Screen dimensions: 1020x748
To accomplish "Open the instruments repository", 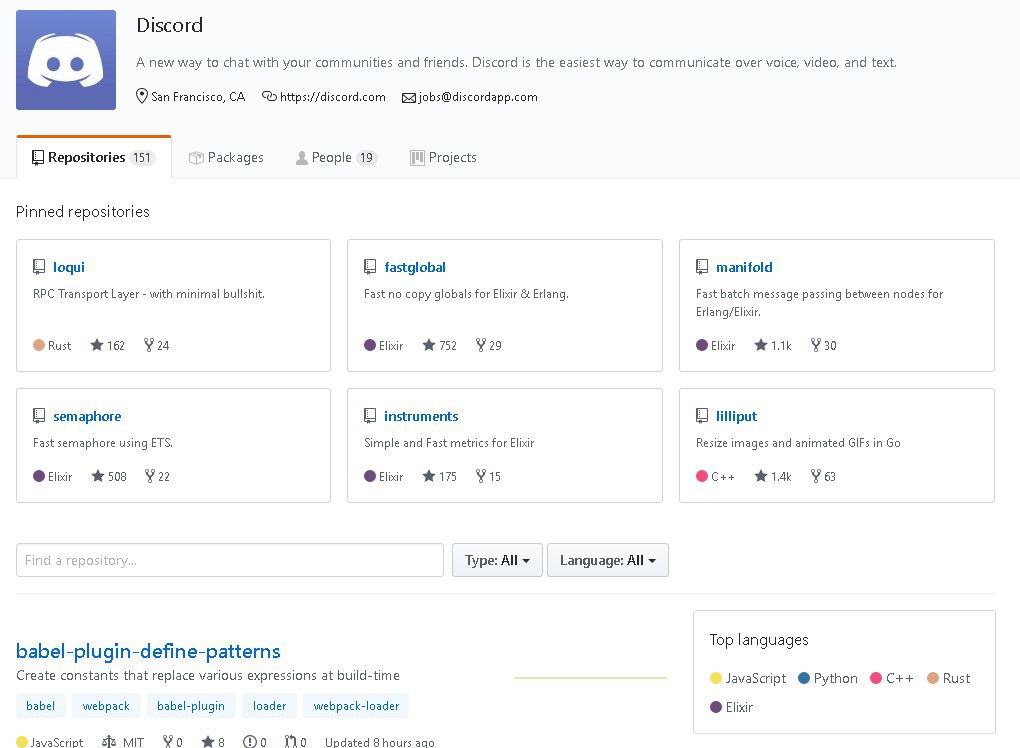I will (x=421, y=416).
